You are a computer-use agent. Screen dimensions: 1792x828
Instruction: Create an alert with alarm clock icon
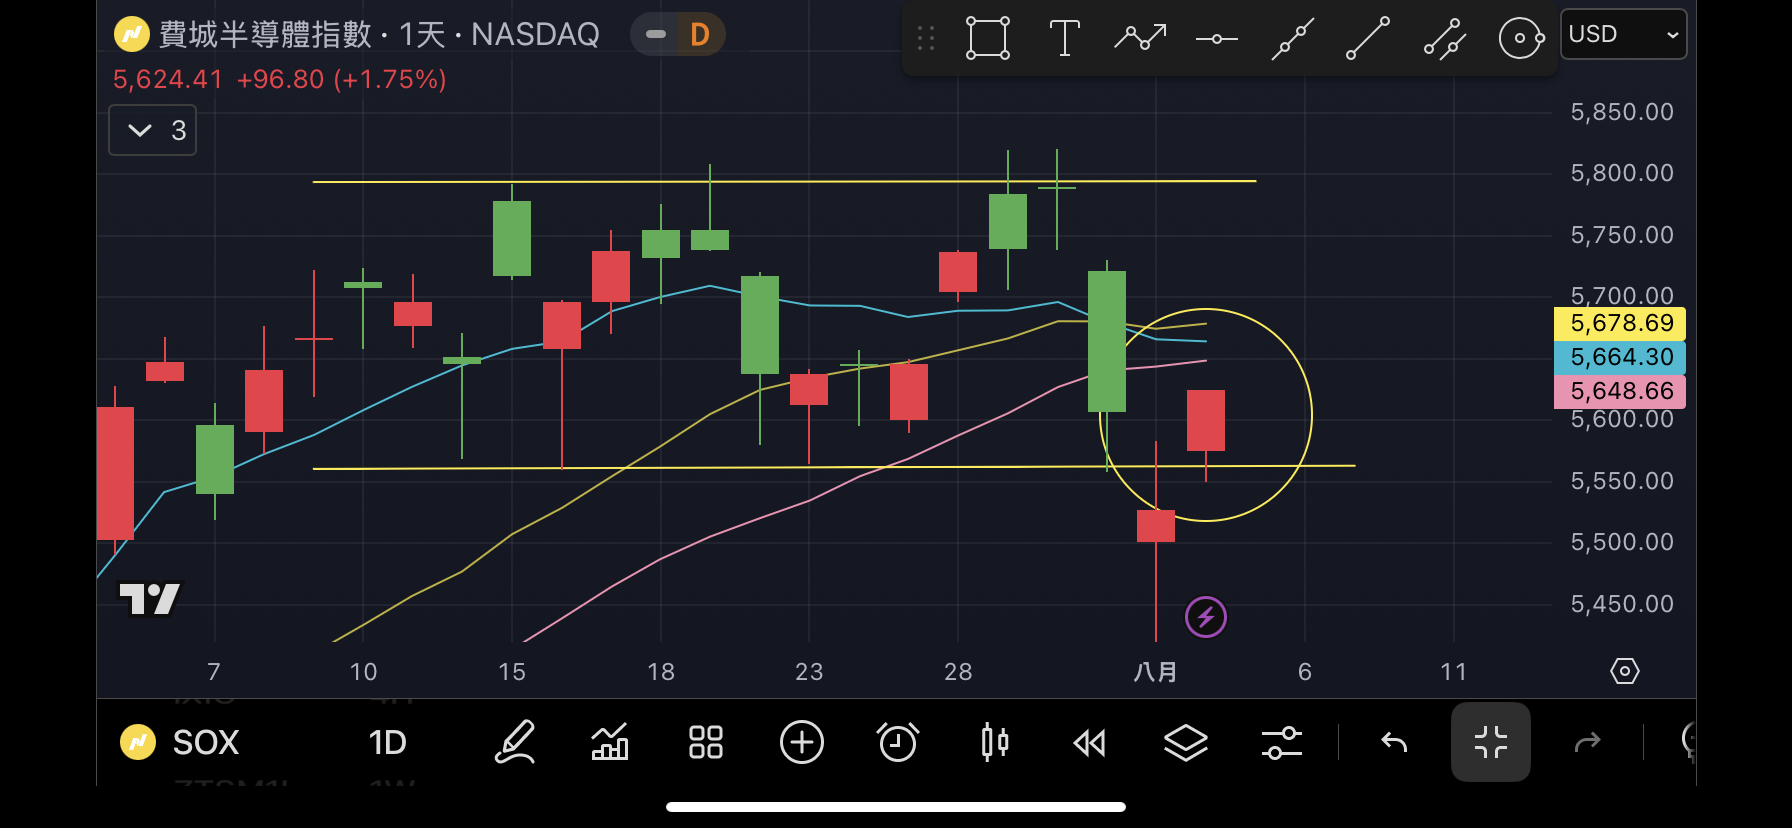pyautogui.click(x=897, y=742)
